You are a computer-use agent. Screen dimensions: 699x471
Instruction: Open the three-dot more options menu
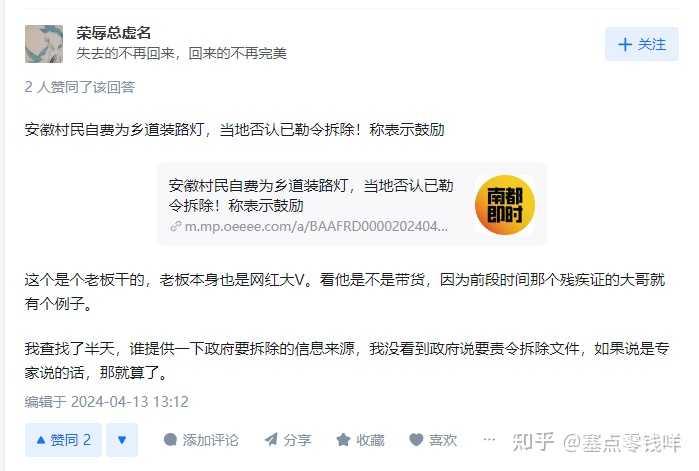(489, 440)
